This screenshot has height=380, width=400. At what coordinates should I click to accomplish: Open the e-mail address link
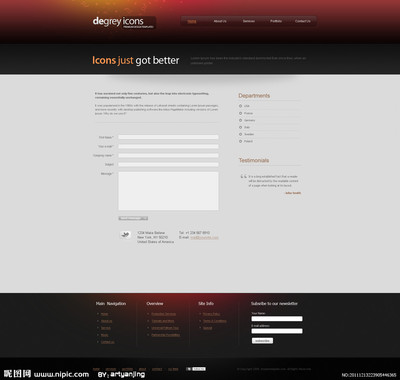point(204,238)
